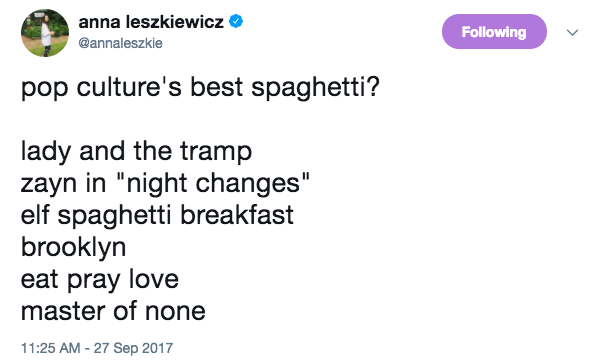Image resolution: width=610 pixels, height=363 pixels.
Task: Expand the tweet options chevron
Action: tap(572, 32)
